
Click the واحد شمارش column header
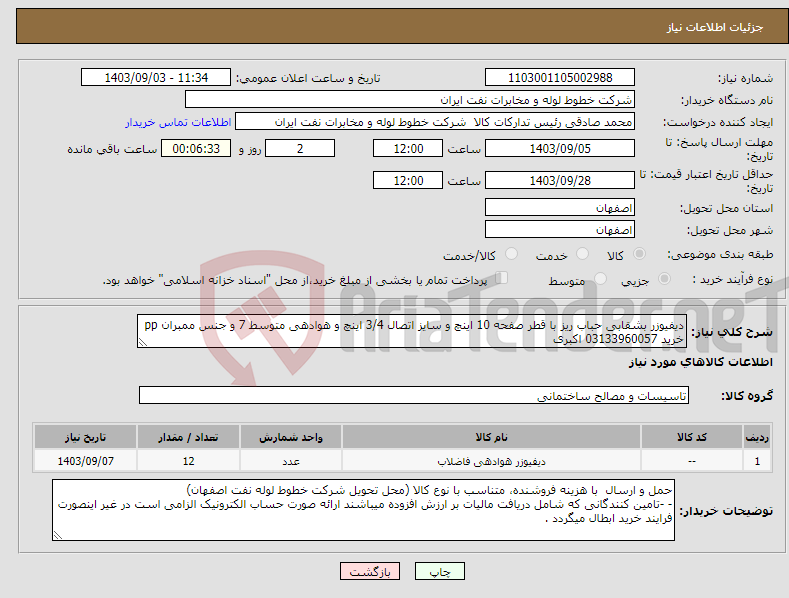pos(291,437)
